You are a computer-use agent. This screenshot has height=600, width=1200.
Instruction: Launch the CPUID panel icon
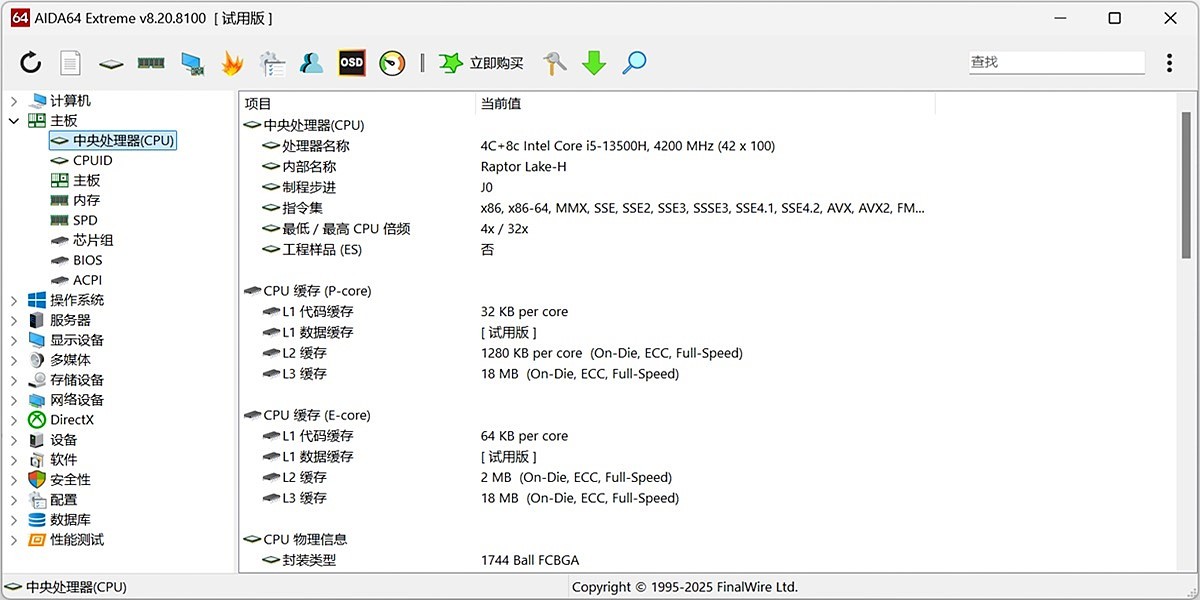110,62
